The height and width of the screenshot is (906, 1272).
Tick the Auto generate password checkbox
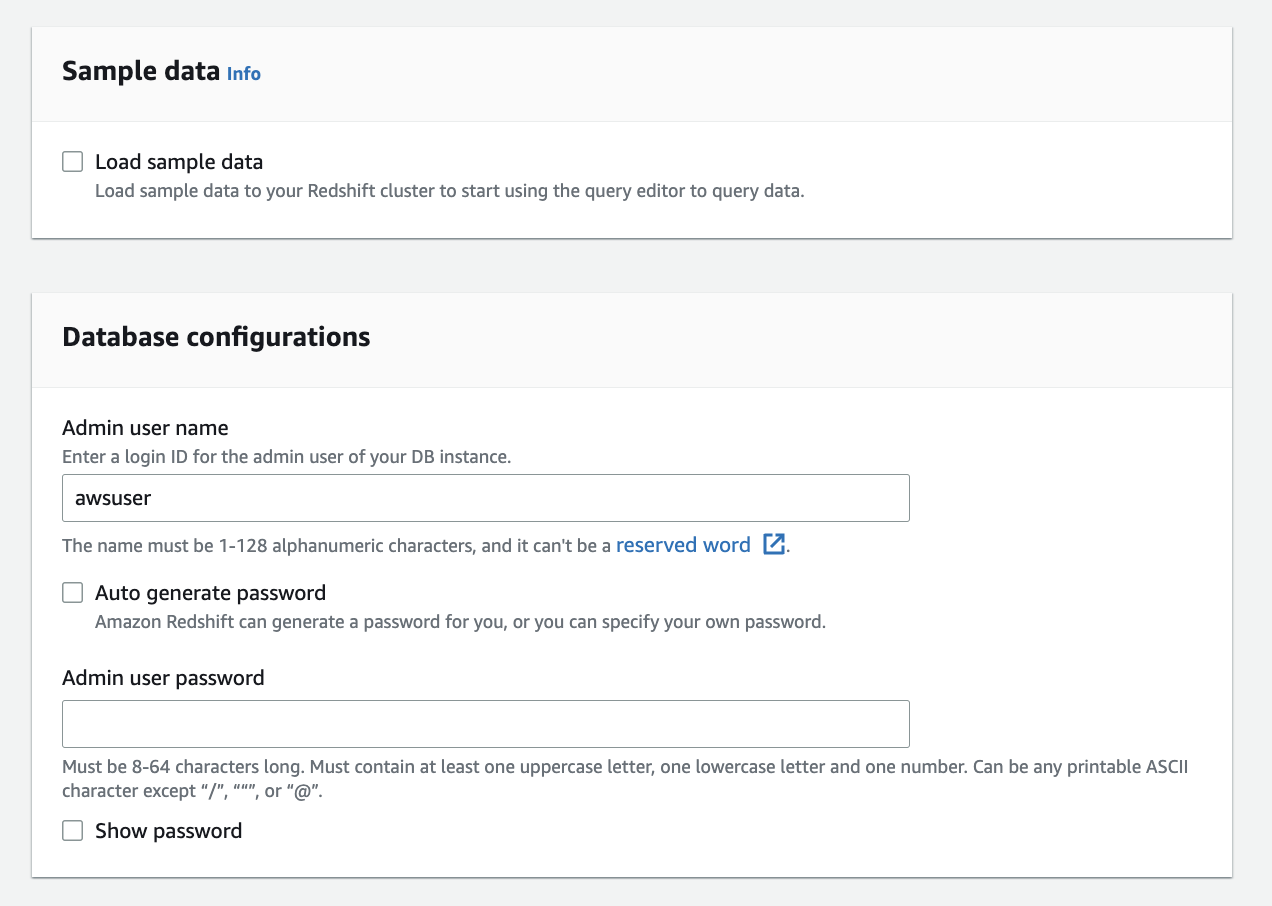pos(73,593)
